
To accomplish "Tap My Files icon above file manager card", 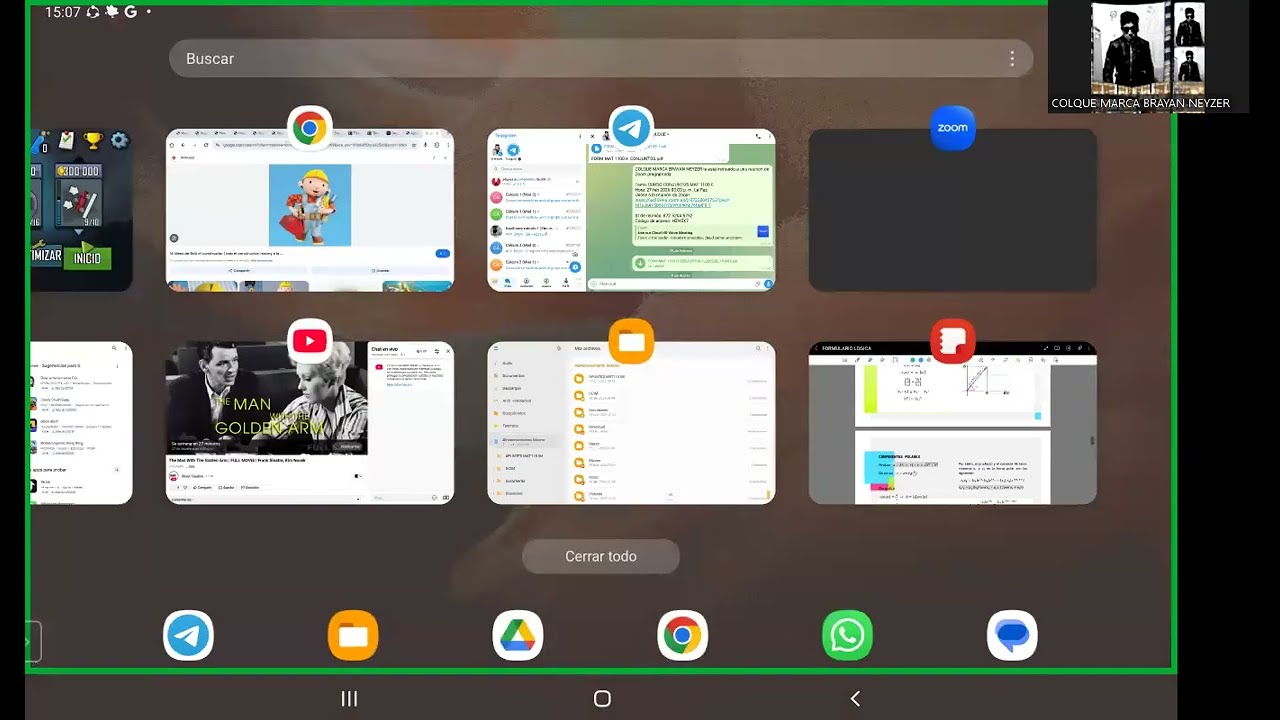I will [x=631, y=342].
